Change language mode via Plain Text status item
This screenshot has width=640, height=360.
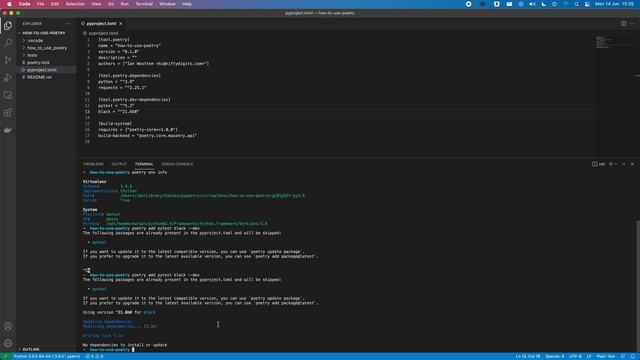[x=606, y=356]
